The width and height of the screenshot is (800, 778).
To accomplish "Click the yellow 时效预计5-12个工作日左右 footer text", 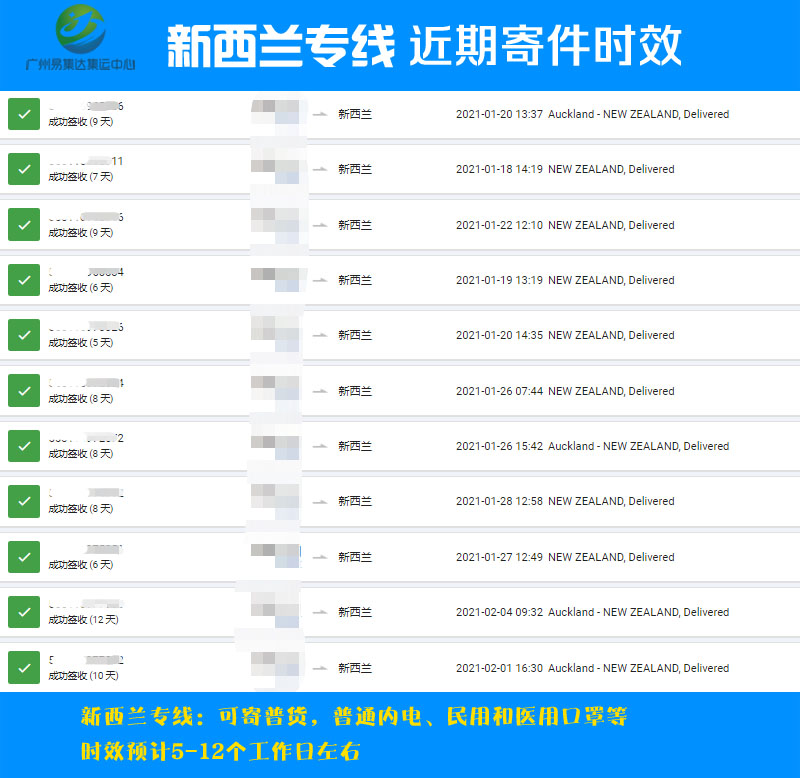I will [x=220, y=750].
